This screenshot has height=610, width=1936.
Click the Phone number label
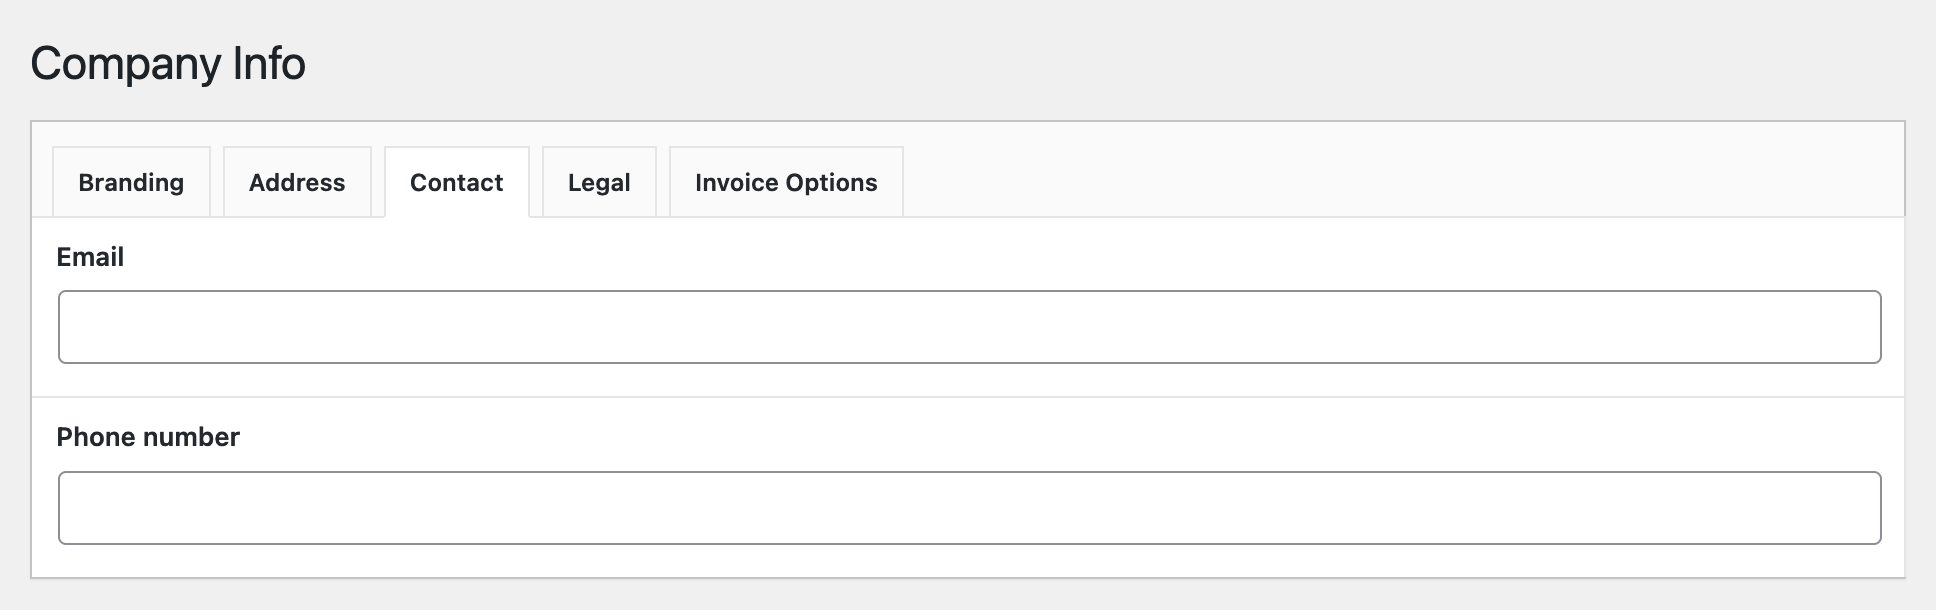[x=148, y=437]
